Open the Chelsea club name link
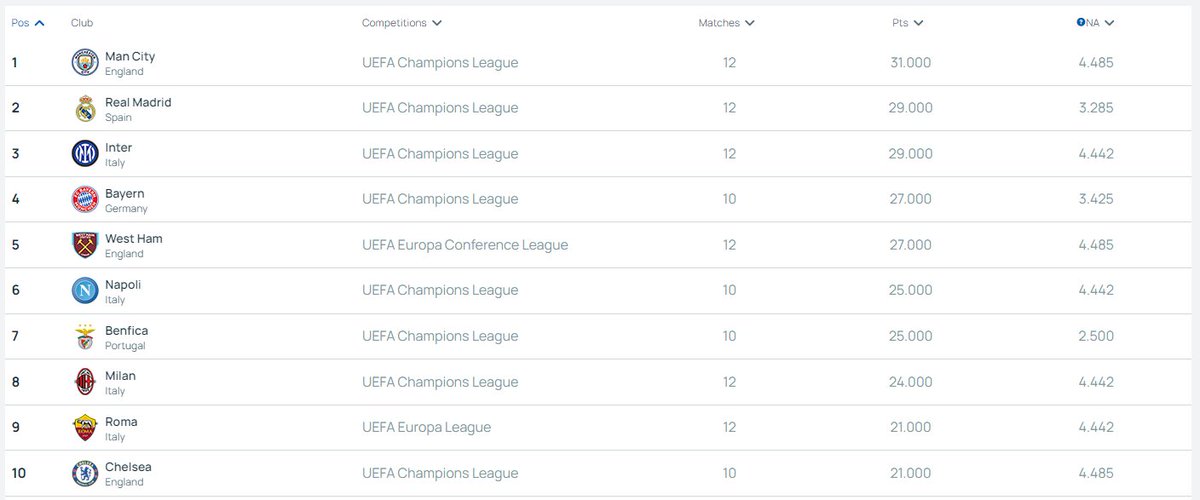This screenshot has width=1200, height=500. pyautogui.click(x=128, y=467)
